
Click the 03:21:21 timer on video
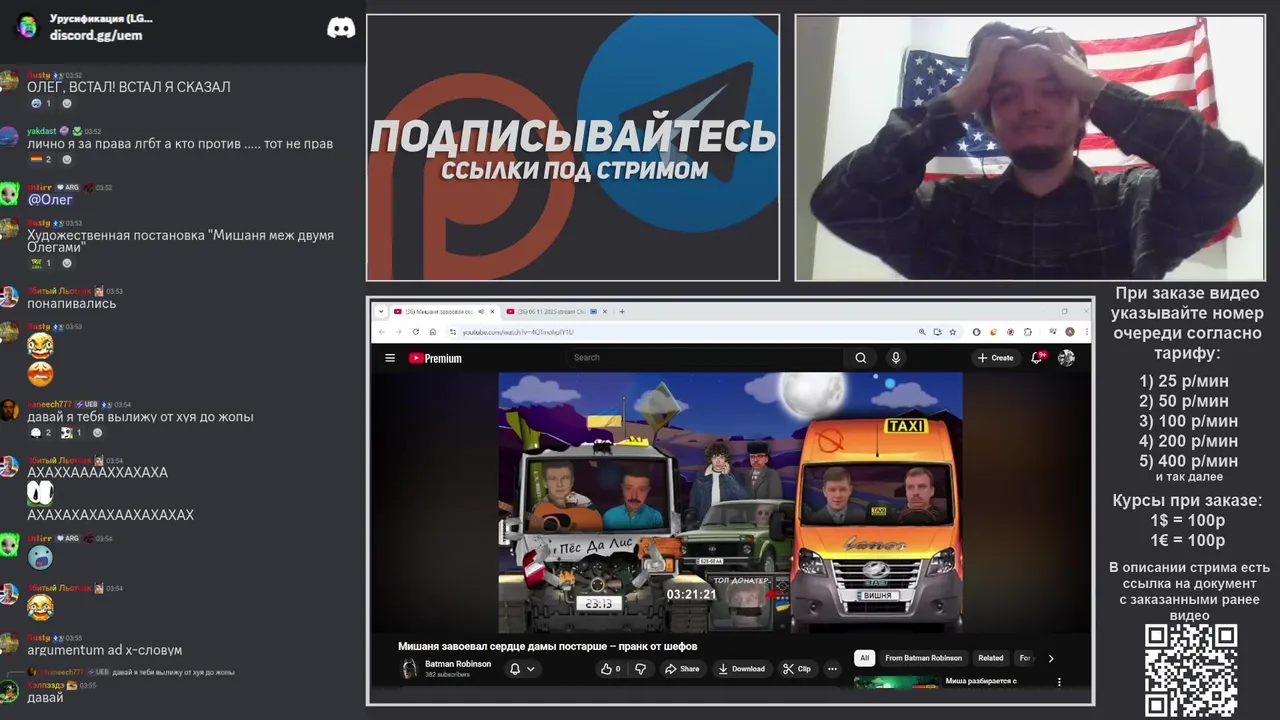pos(692,594)
